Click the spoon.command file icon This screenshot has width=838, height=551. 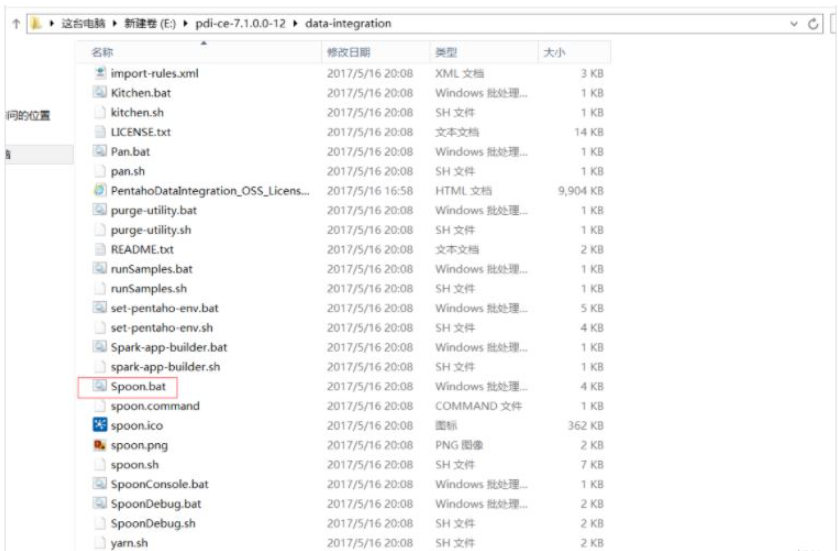100,405
